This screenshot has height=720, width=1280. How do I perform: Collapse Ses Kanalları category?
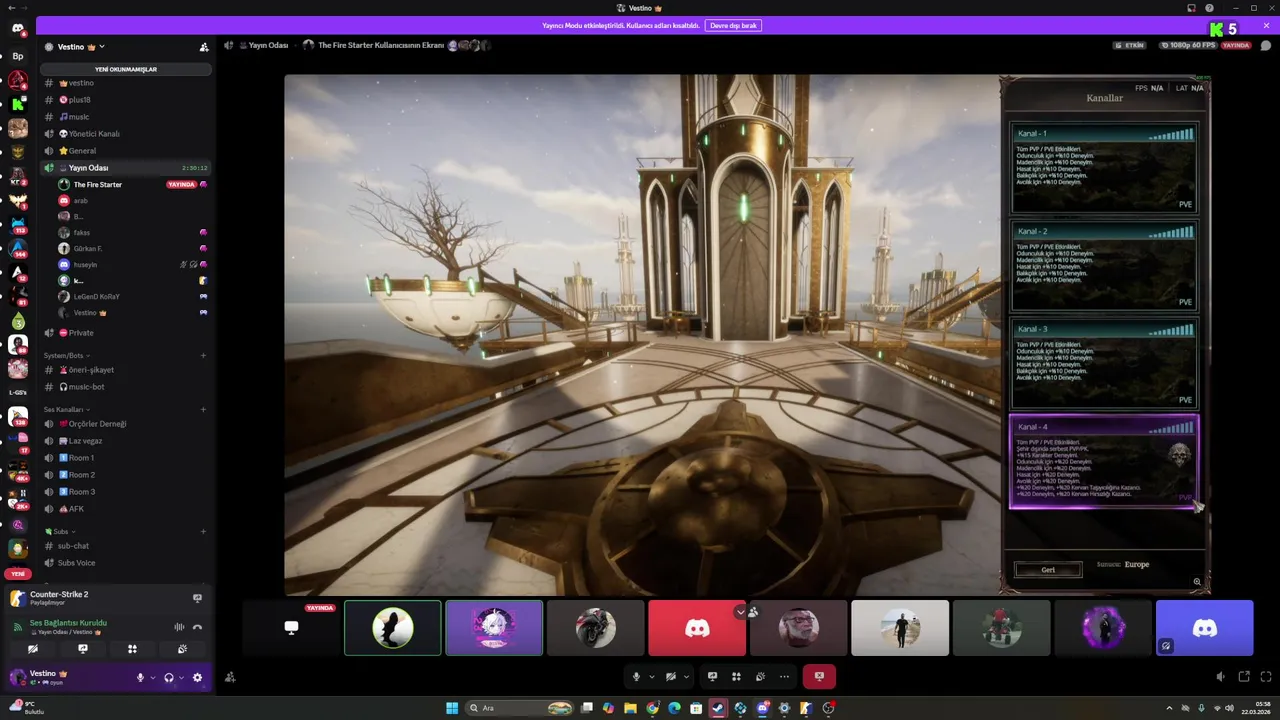click(x=67, y=409)
